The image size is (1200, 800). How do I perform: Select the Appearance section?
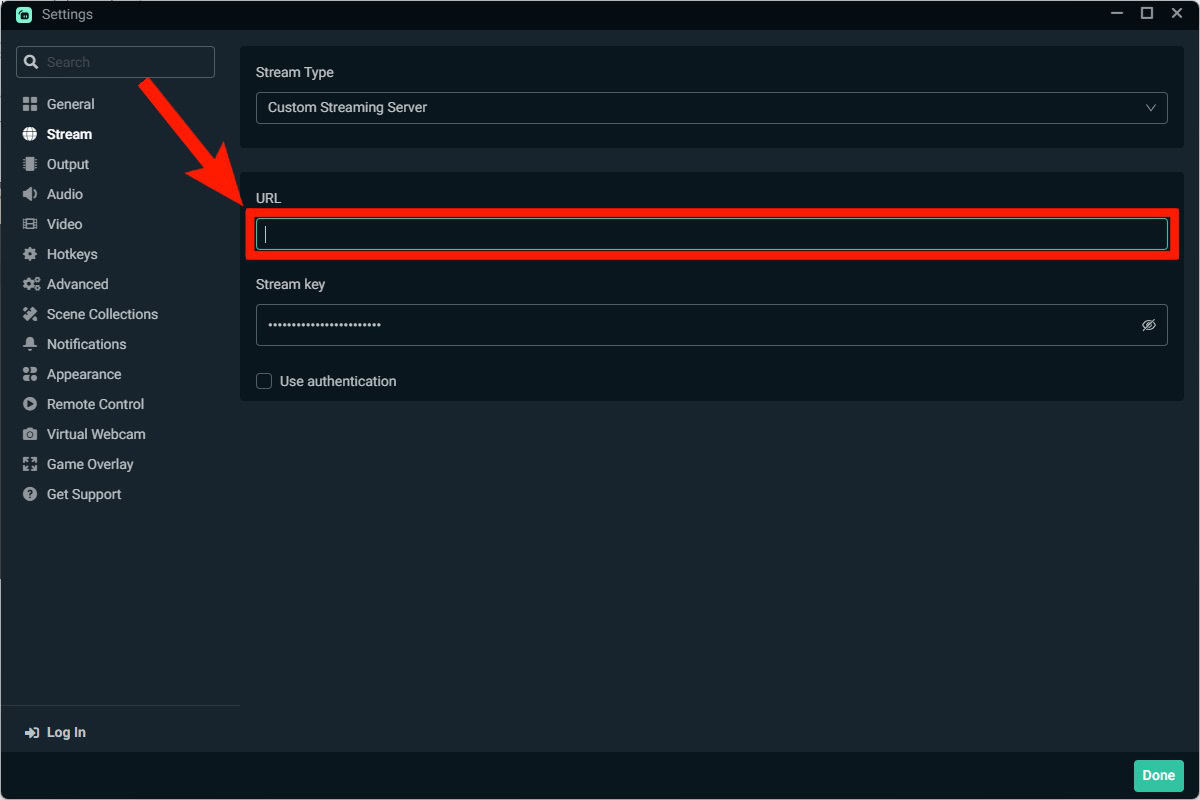click(80, 373)
